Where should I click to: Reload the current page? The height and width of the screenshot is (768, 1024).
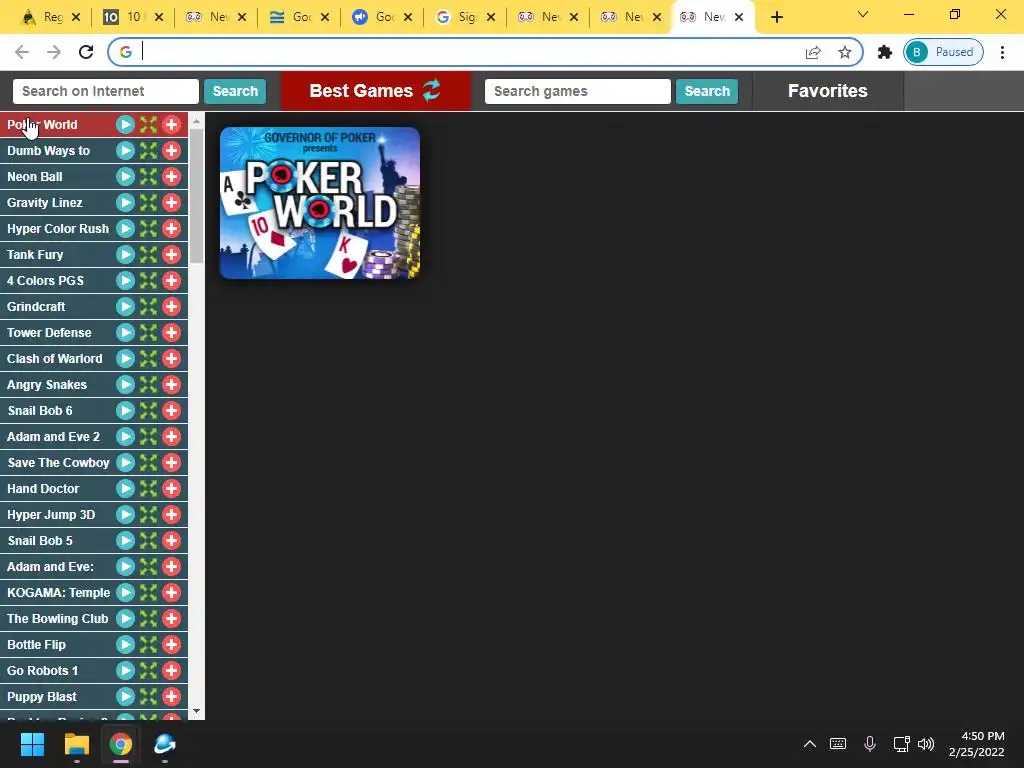86,52
